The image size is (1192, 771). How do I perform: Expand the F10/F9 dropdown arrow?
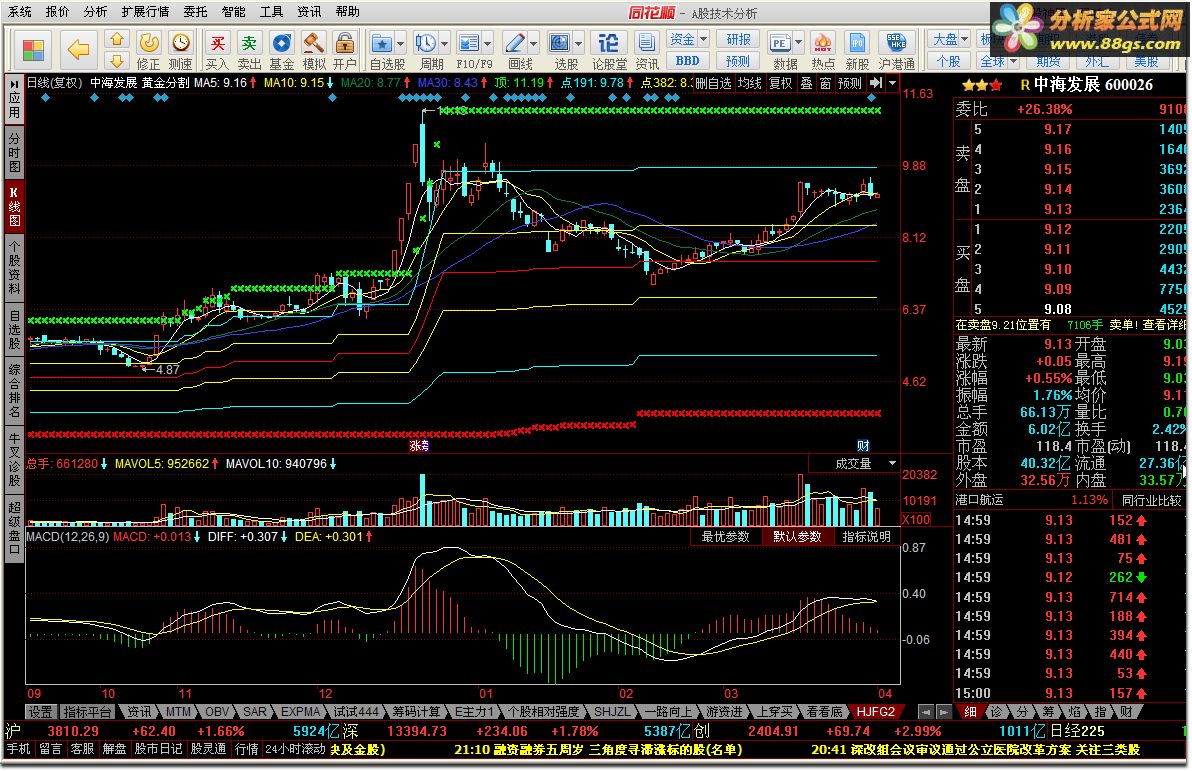487,43
